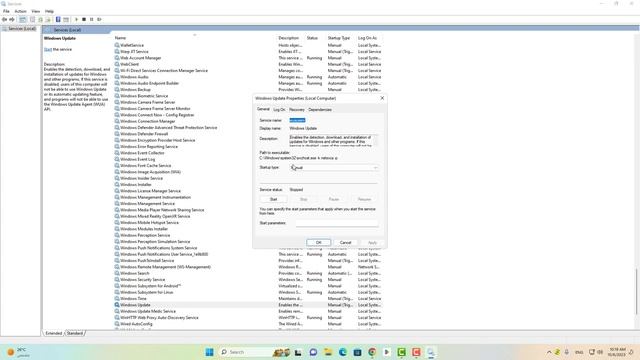Open the Windows Start menu icon

209,352
